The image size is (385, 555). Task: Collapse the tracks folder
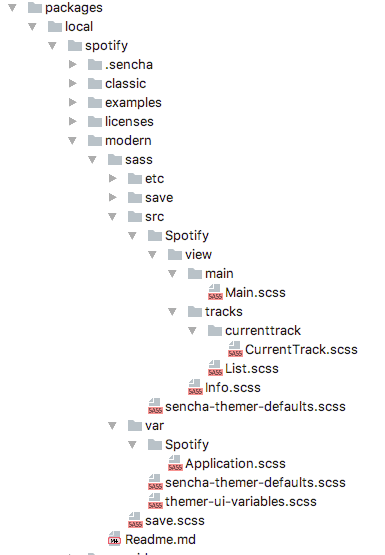(172, 311)
